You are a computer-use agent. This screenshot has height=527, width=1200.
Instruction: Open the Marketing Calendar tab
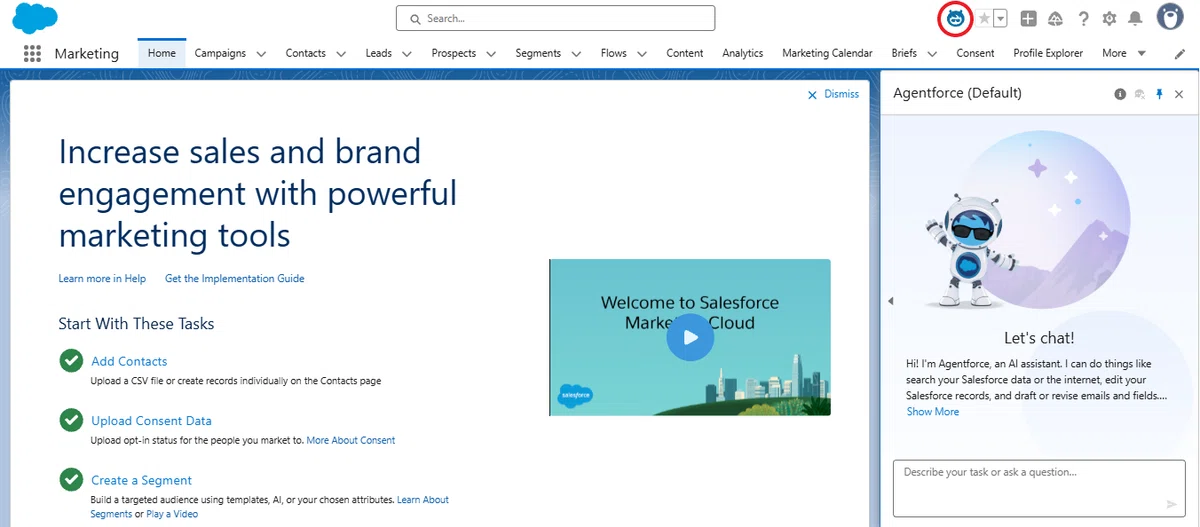(827, 53)
